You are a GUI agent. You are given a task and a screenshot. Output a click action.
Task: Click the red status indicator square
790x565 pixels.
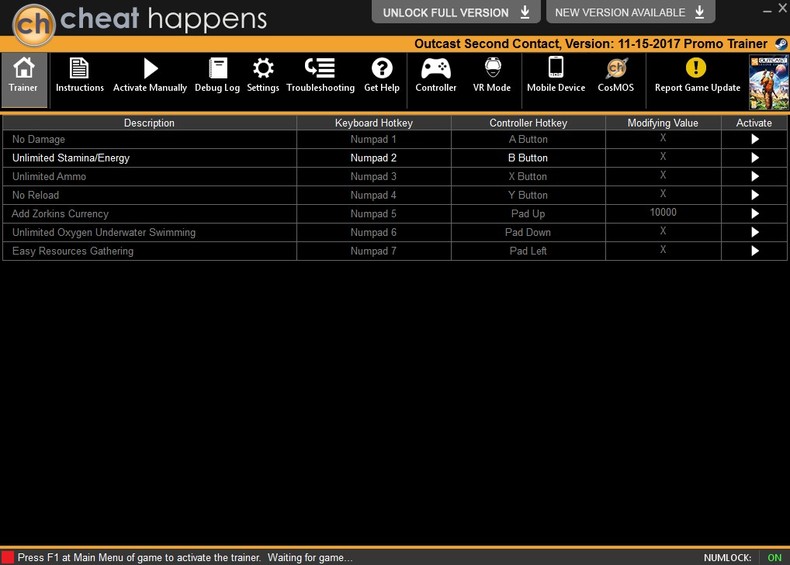[8, 557]
